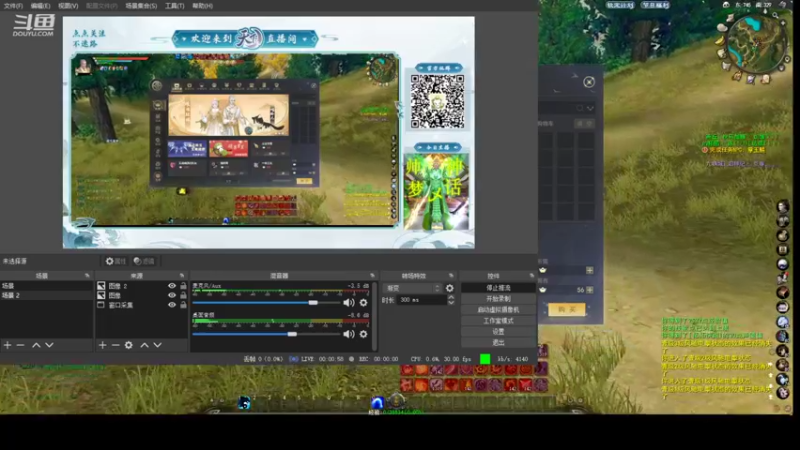Pop out the 来源 dock panel
Image resolution: width=800 pixels, height=450 pixels.
182,276
